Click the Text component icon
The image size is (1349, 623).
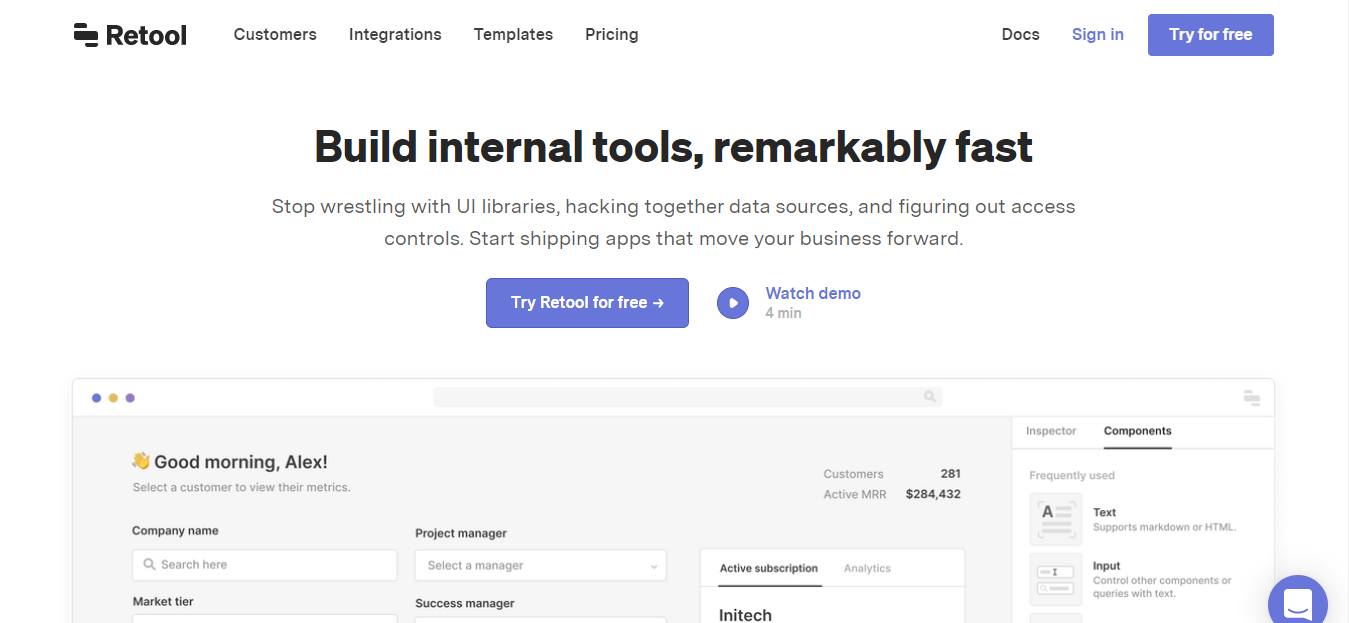click(x=1056, y=518)
